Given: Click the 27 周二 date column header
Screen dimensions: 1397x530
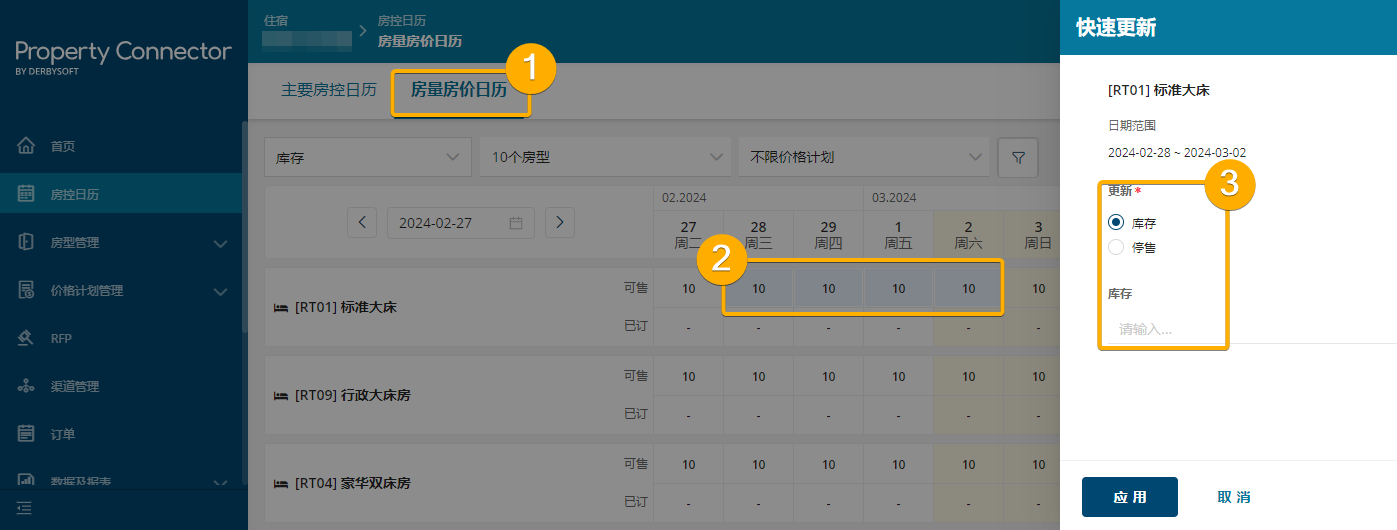Looking at the screenshot, I should [689, 235].
